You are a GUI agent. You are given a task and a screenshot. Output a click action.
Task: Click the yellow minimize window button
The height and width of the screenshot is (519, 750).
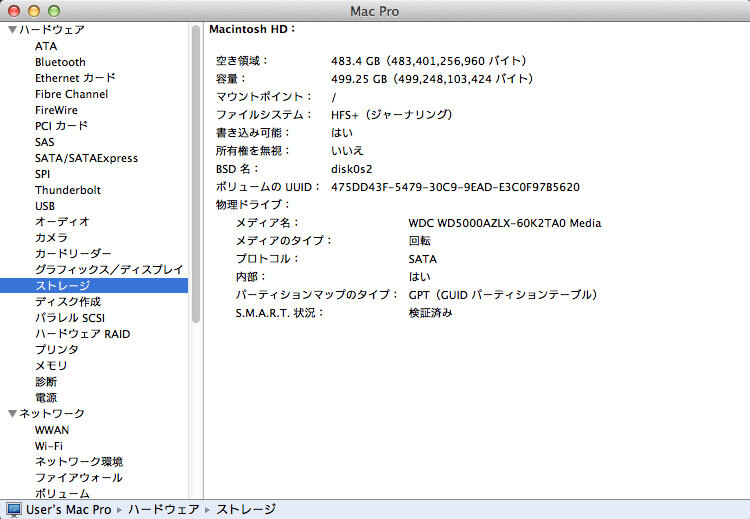pos(34,11)
